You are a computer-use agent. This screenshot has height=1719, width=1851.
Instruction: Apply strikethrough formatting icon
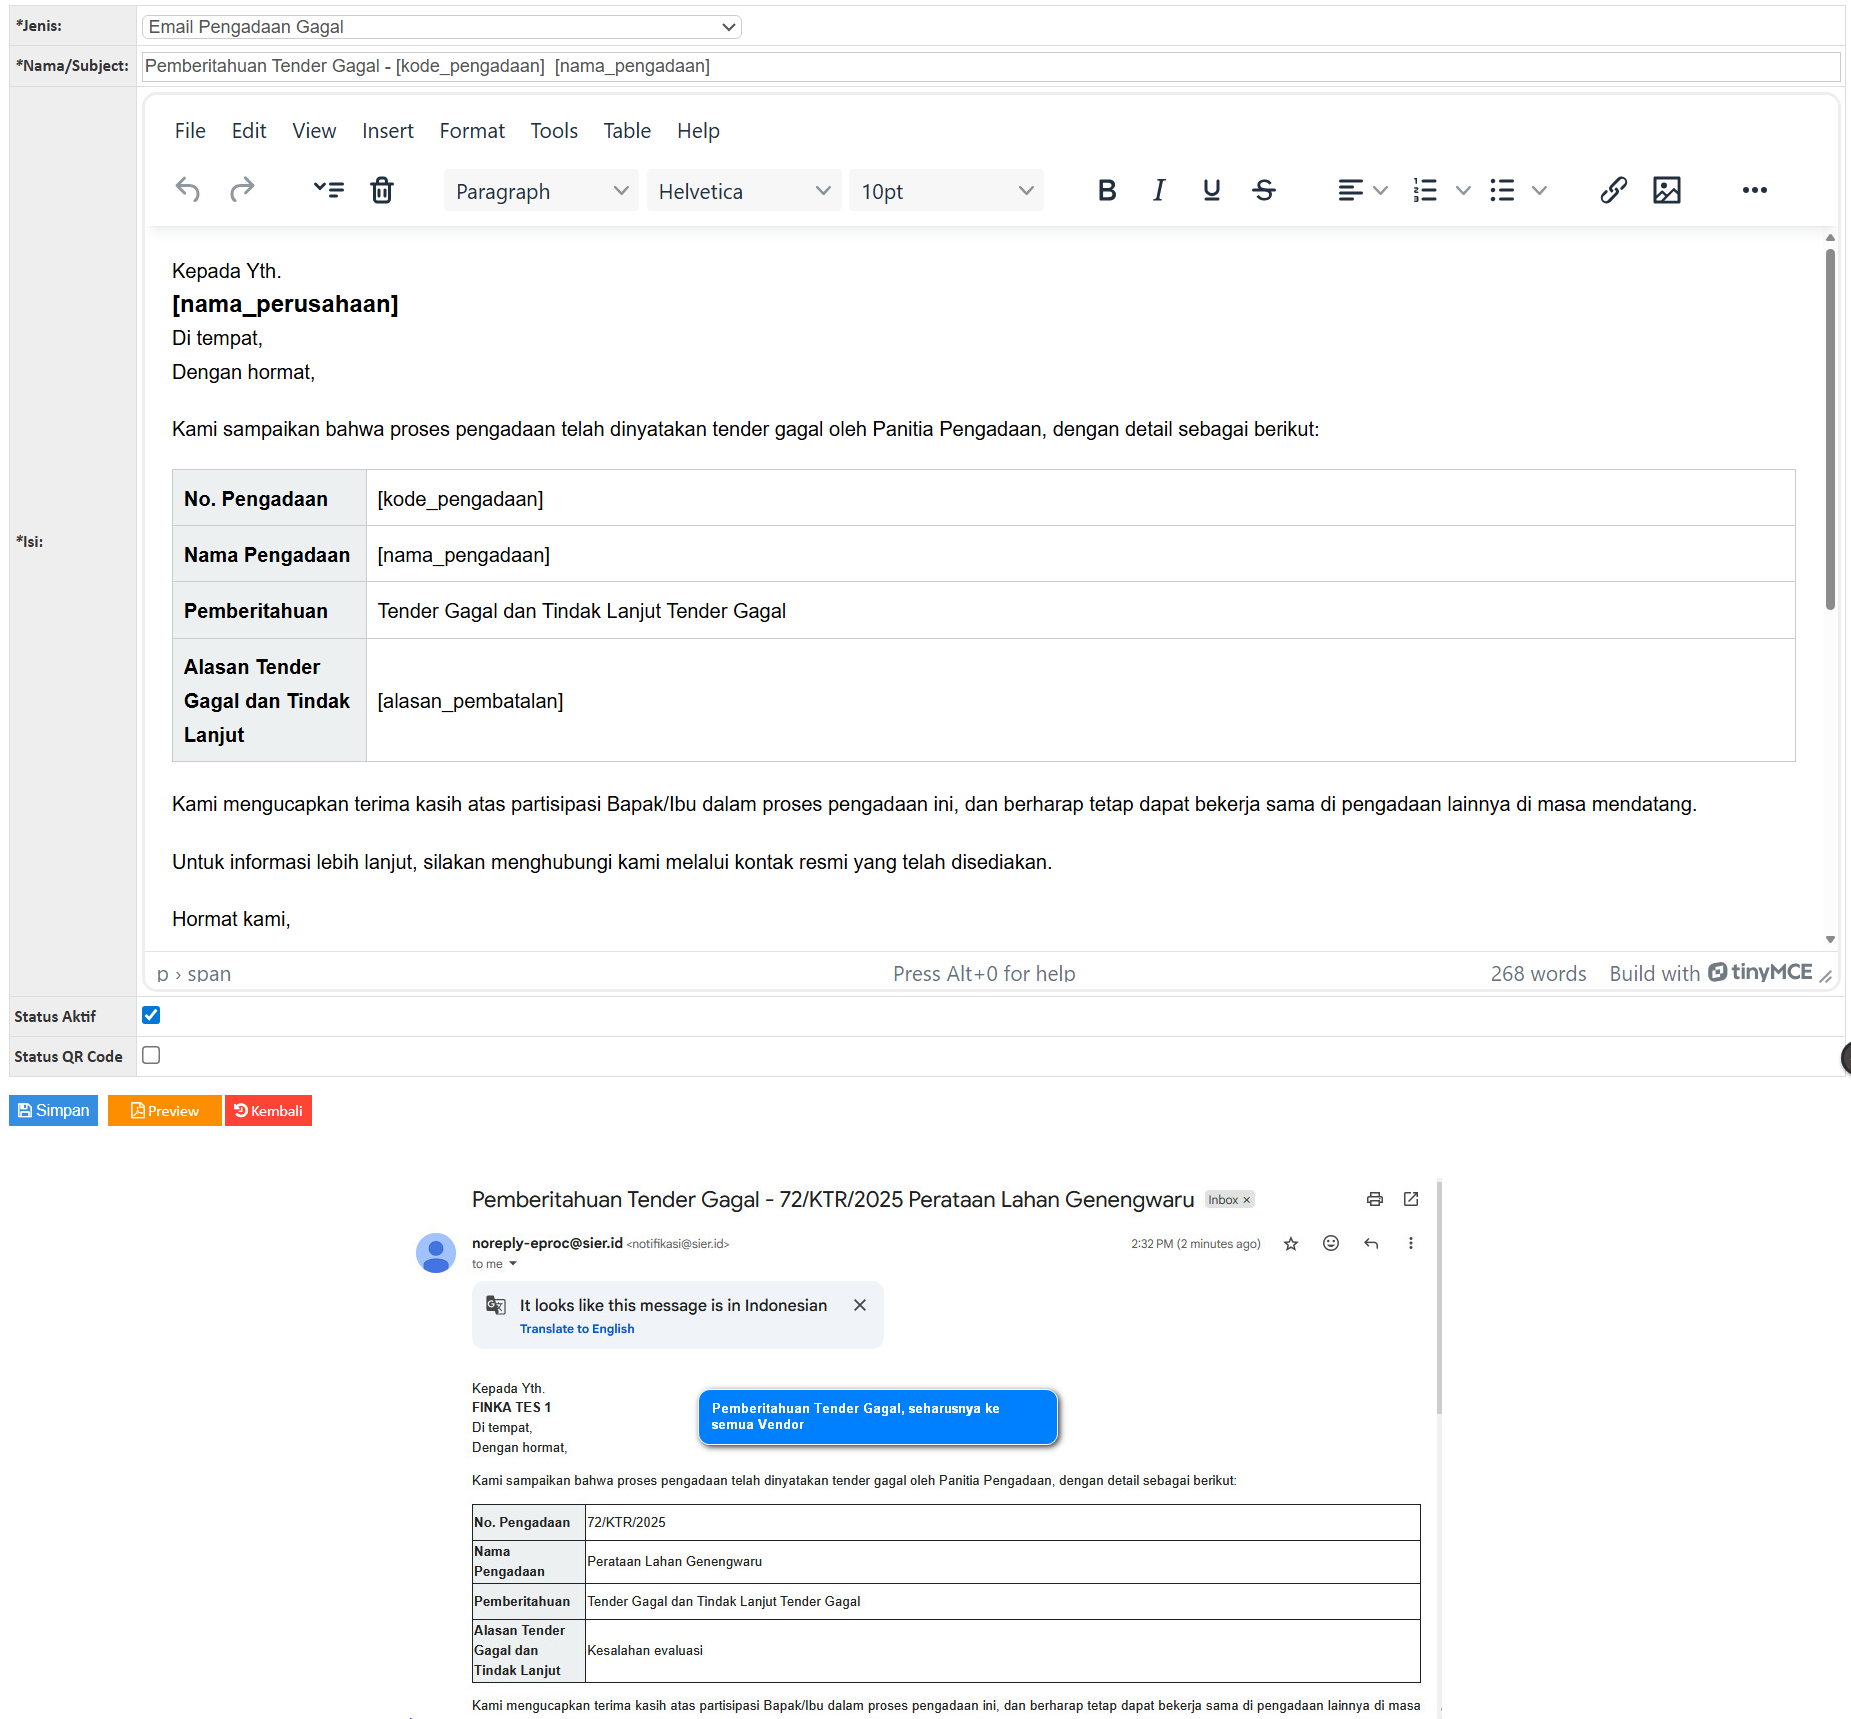(x=1264, y=190)
